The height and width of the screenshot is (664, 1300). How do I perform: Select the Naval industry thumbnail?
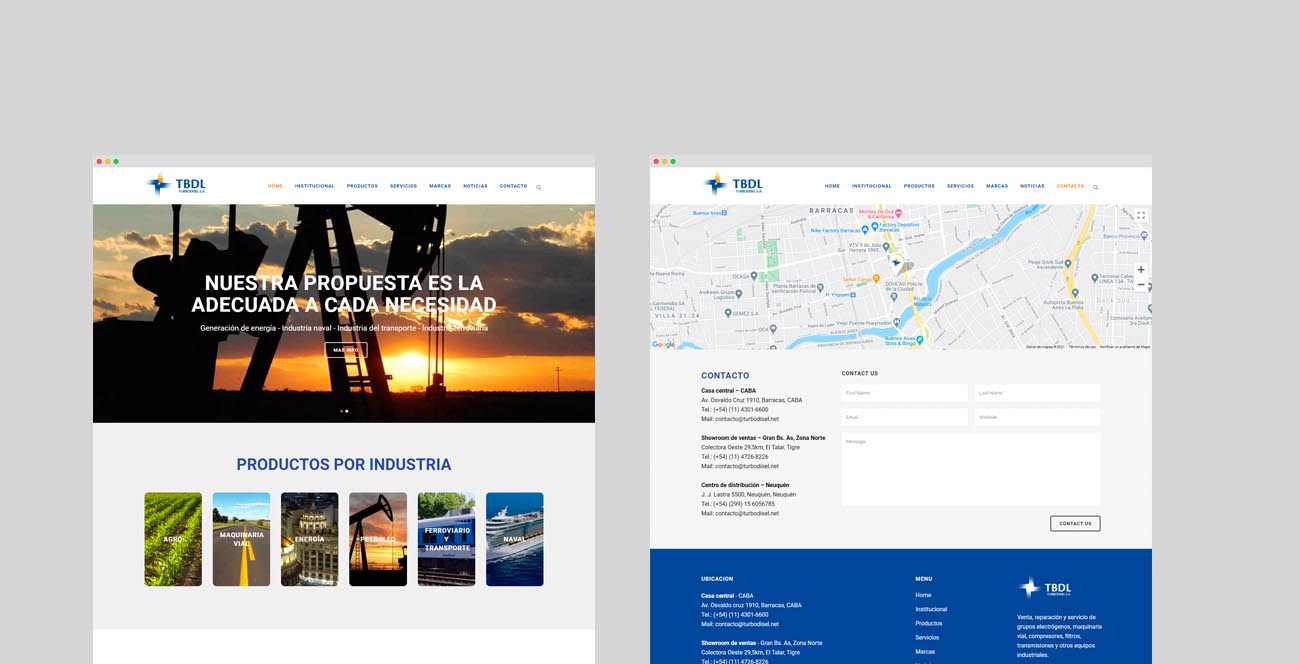515,539
